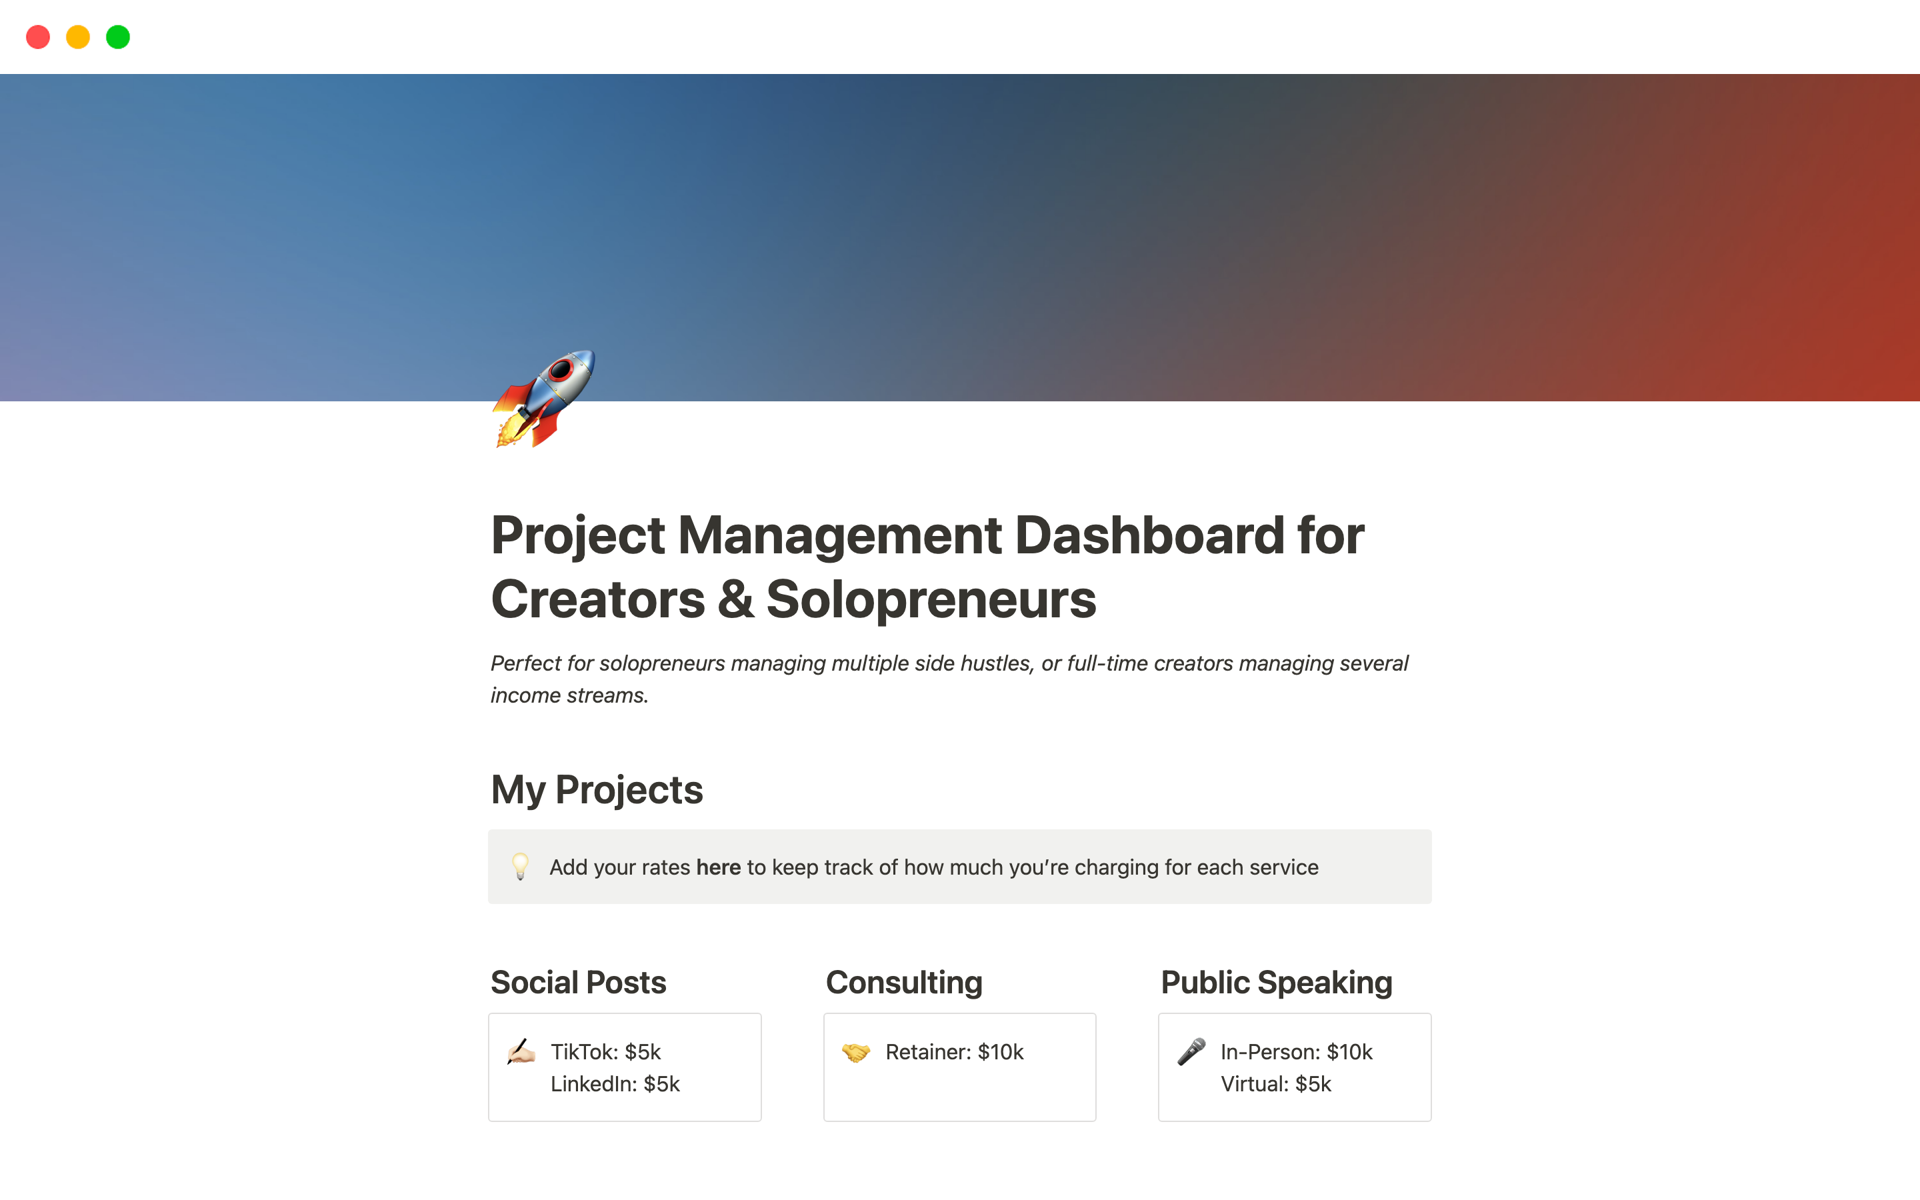Click the "In-Person: $10k" rate line
Viewport: 1920px width, 1200px height.
[1296, 1052]
